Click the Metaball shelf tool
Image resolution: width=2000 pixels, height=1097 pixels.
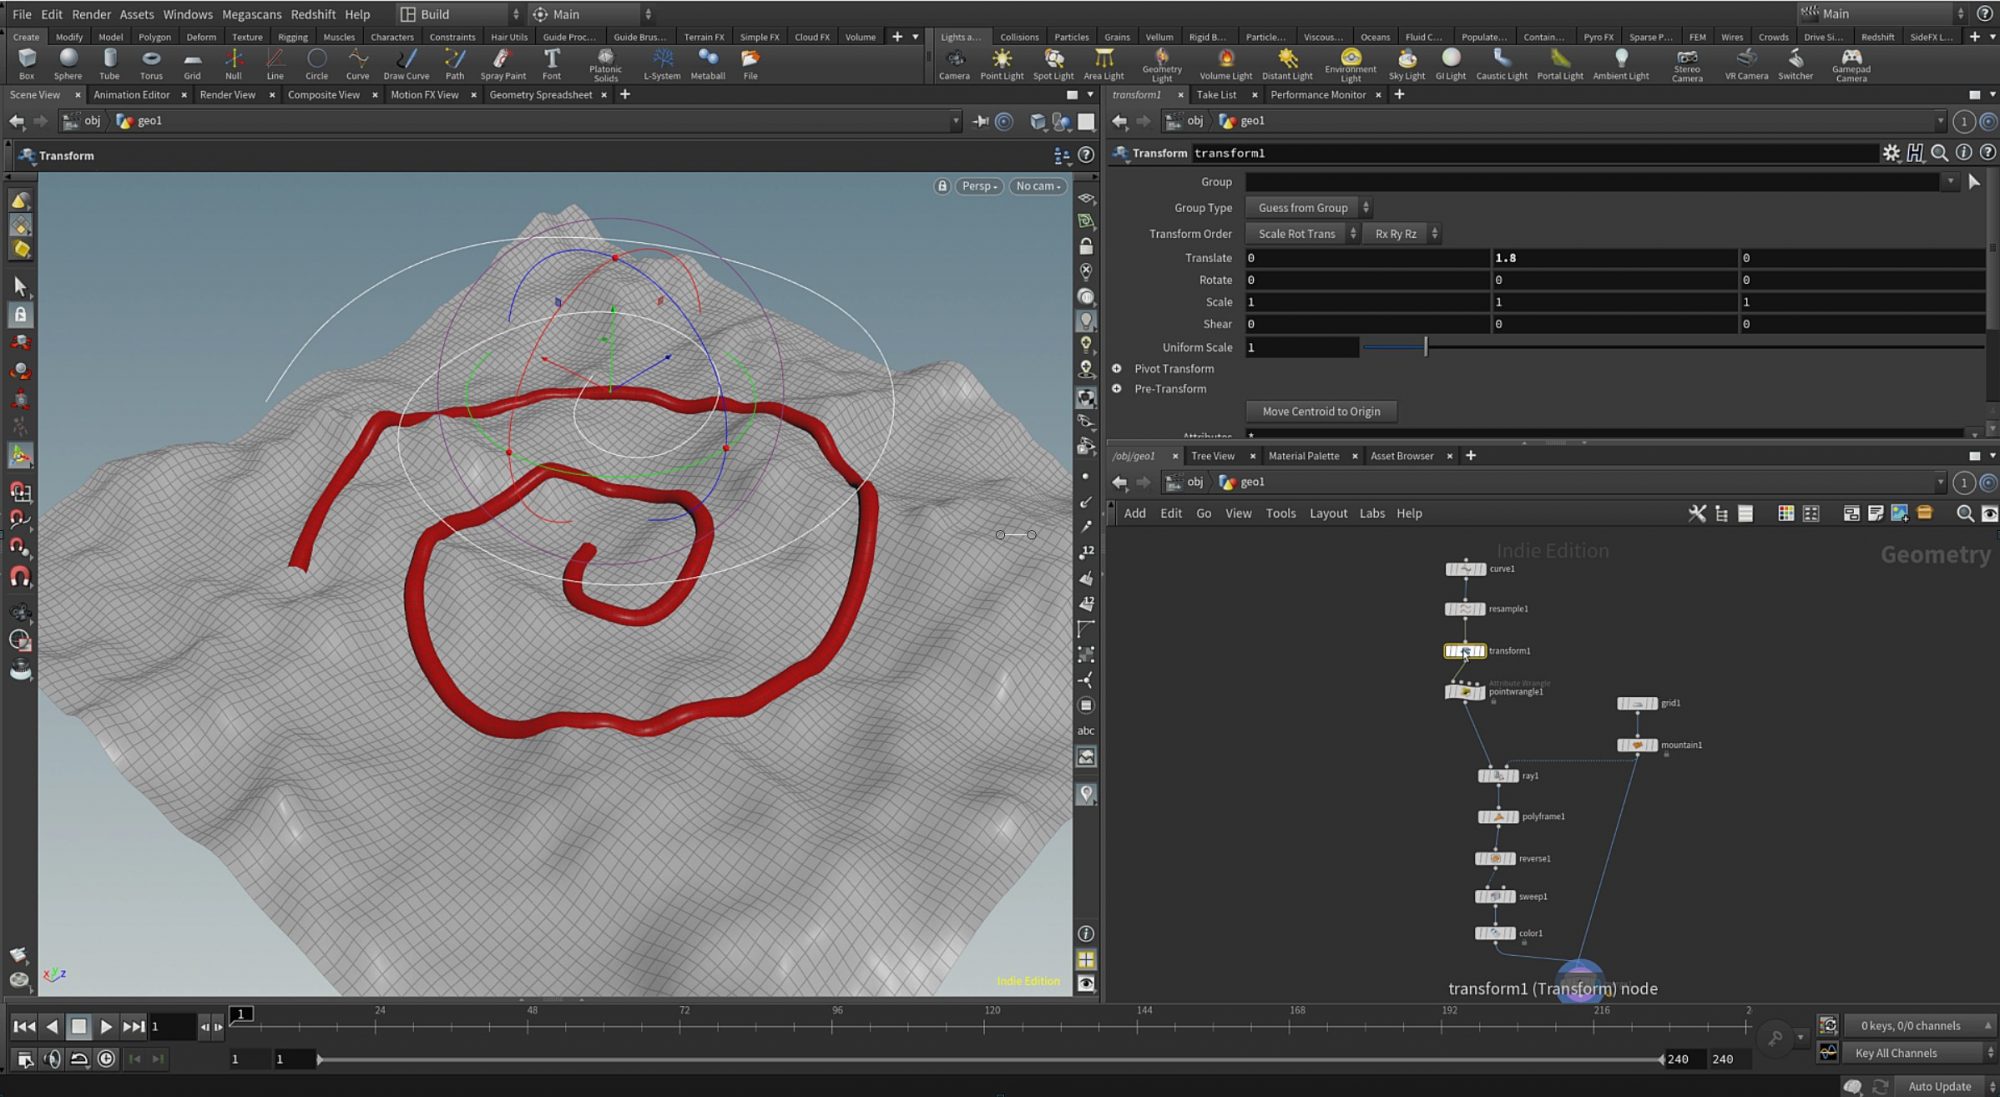708,64
